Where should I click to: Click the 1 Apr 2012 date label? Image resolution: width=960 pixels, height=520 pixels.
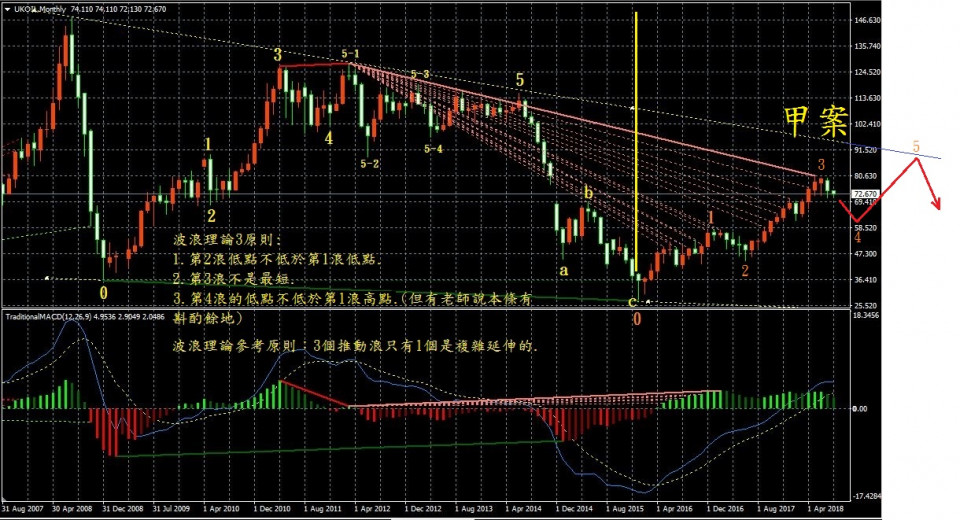point(372,509)
